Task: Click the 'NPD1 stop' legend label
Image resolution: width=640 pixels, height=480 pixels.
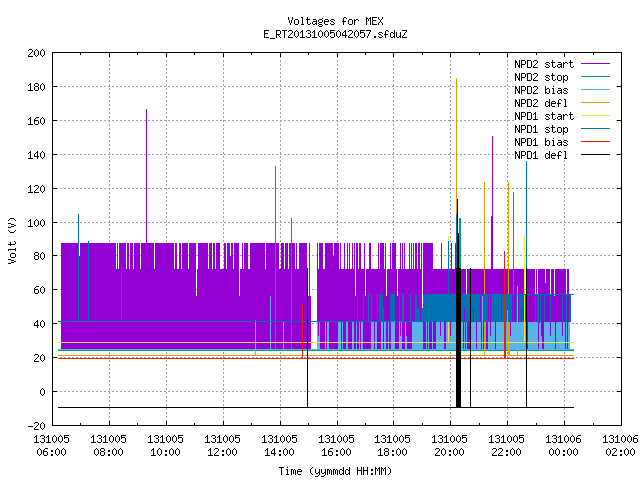Action: 541,129
